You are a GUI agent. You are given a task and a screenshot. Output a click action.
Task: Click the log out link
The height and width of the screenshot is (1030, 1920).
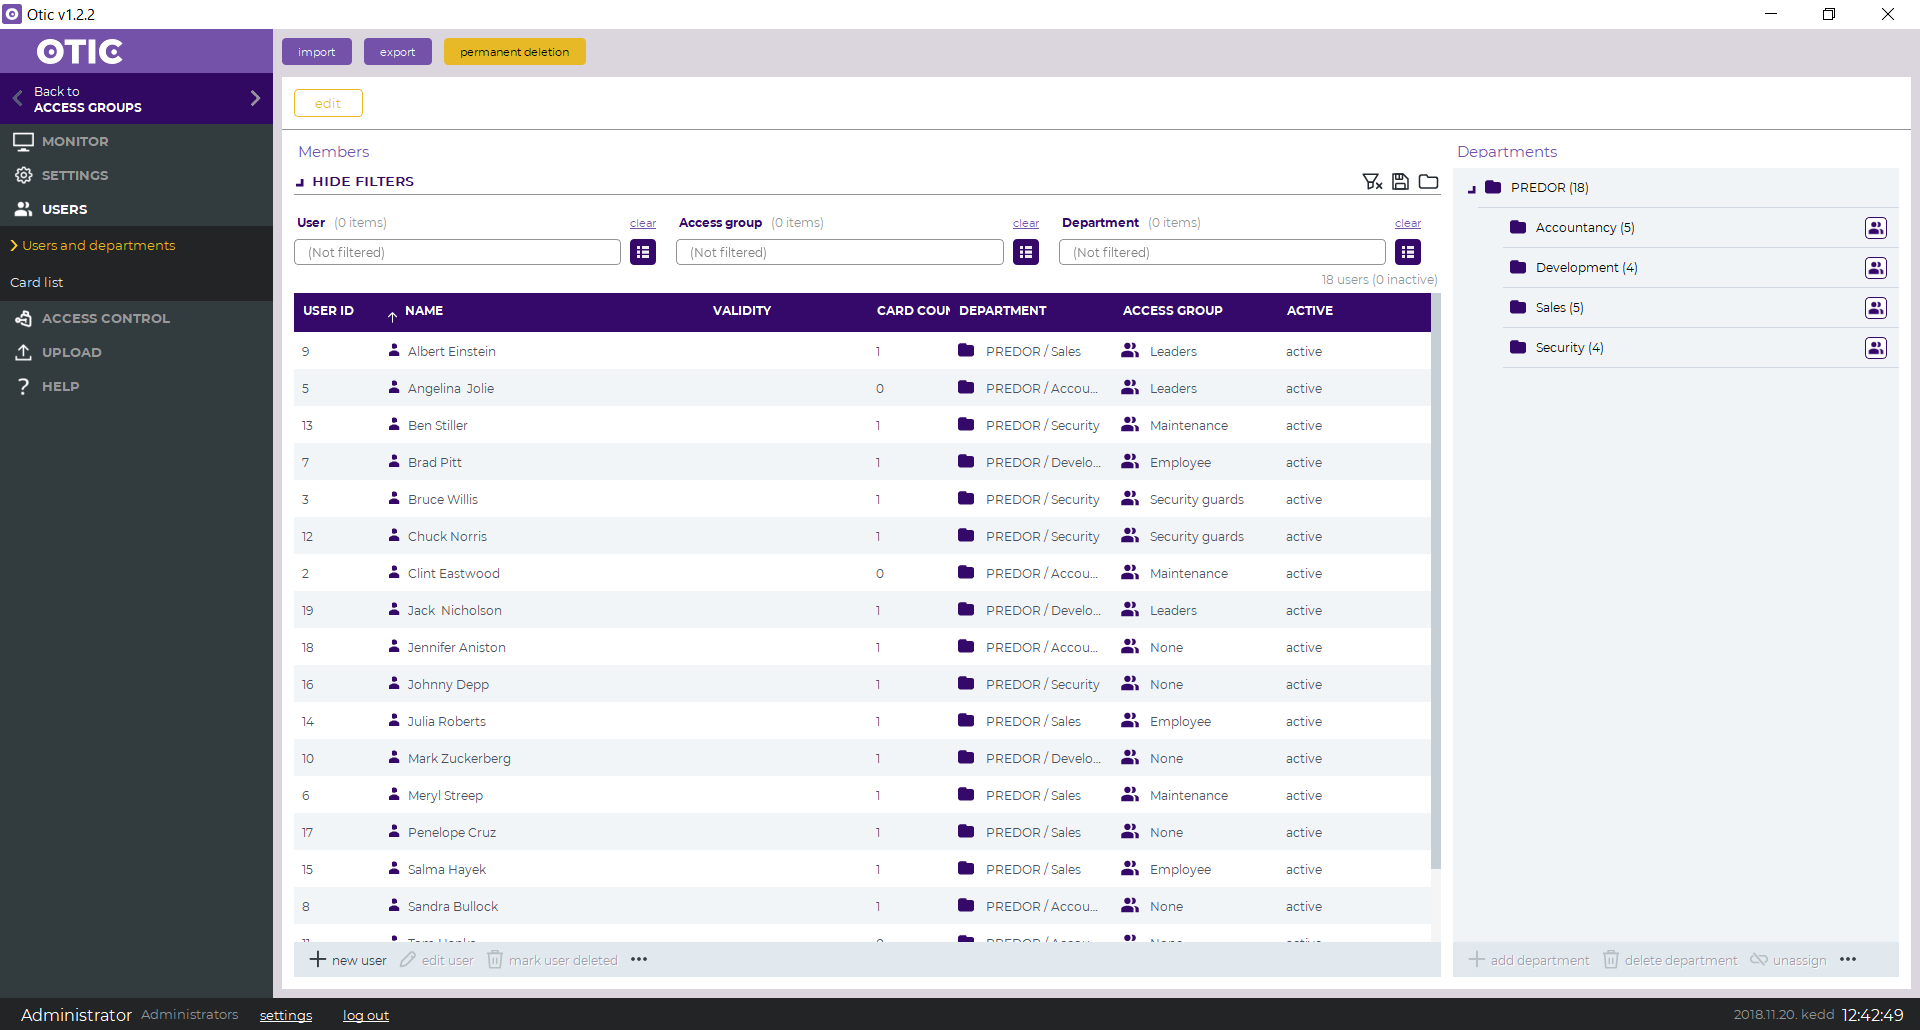pos(365,1015)
